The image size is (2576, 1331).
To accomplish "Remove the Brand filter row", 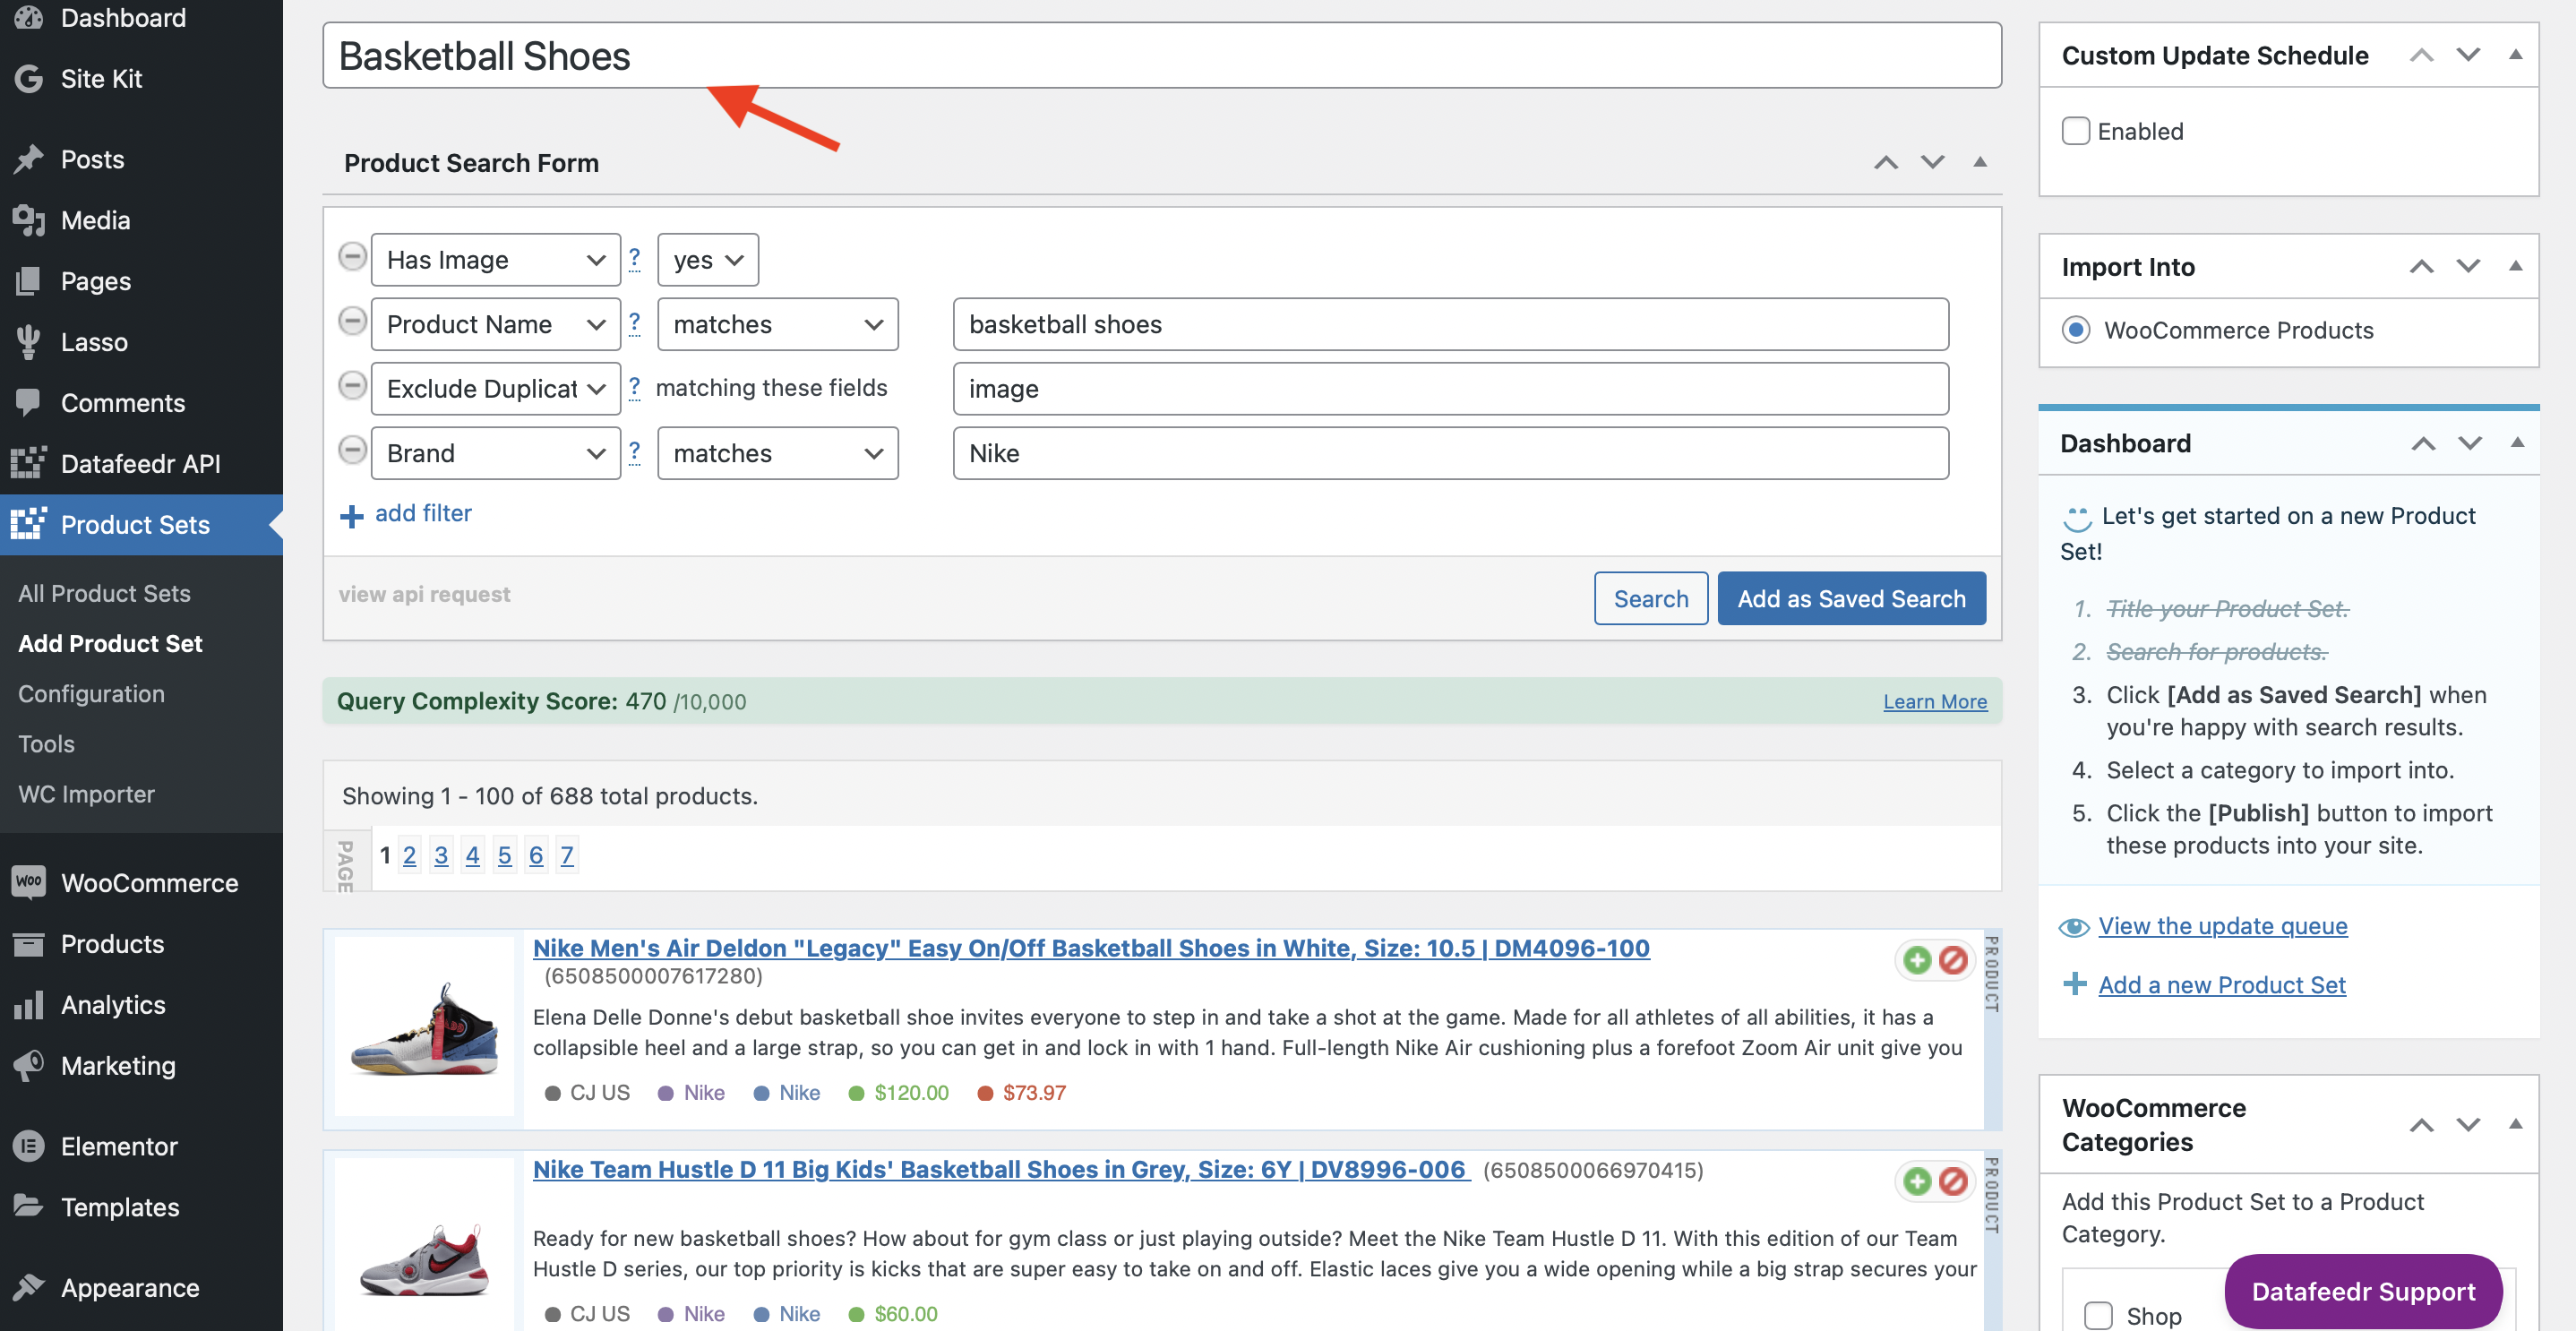I will 352,451.
